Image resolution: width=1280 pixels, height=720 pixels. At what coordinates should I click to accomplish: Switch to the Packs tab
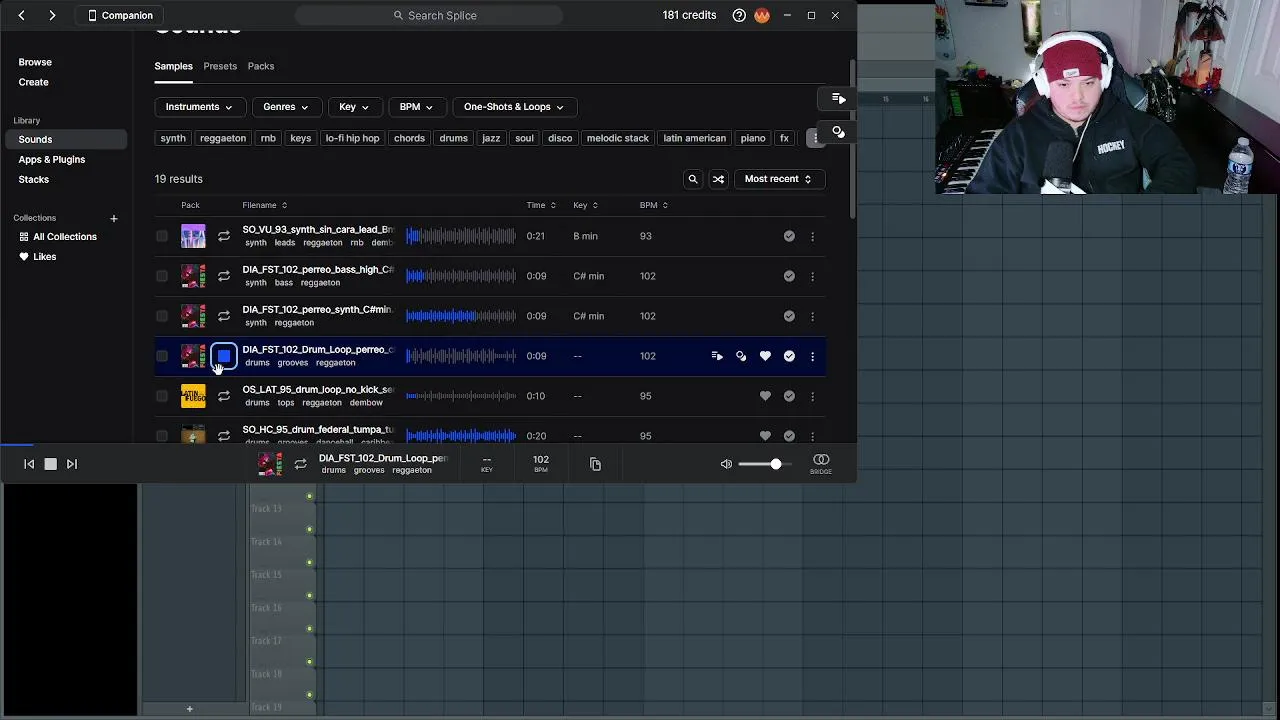click(x=261, y=66)
